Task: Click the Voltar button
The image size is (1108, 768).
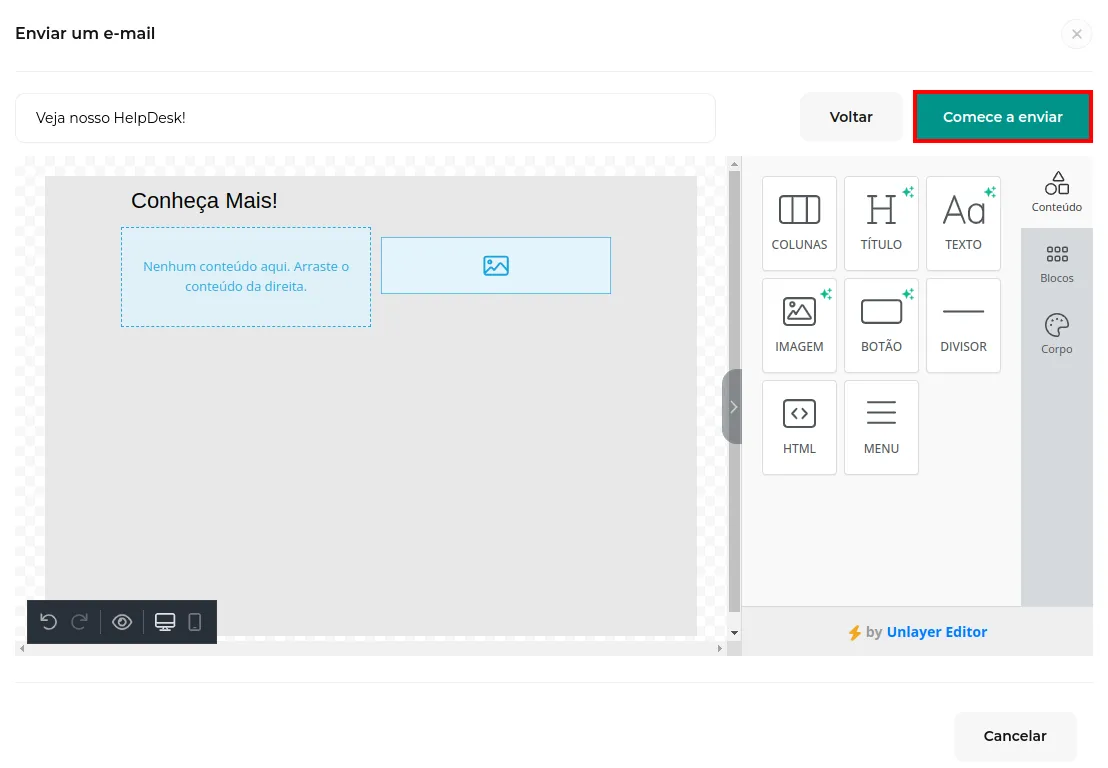Action: point(851,117)
